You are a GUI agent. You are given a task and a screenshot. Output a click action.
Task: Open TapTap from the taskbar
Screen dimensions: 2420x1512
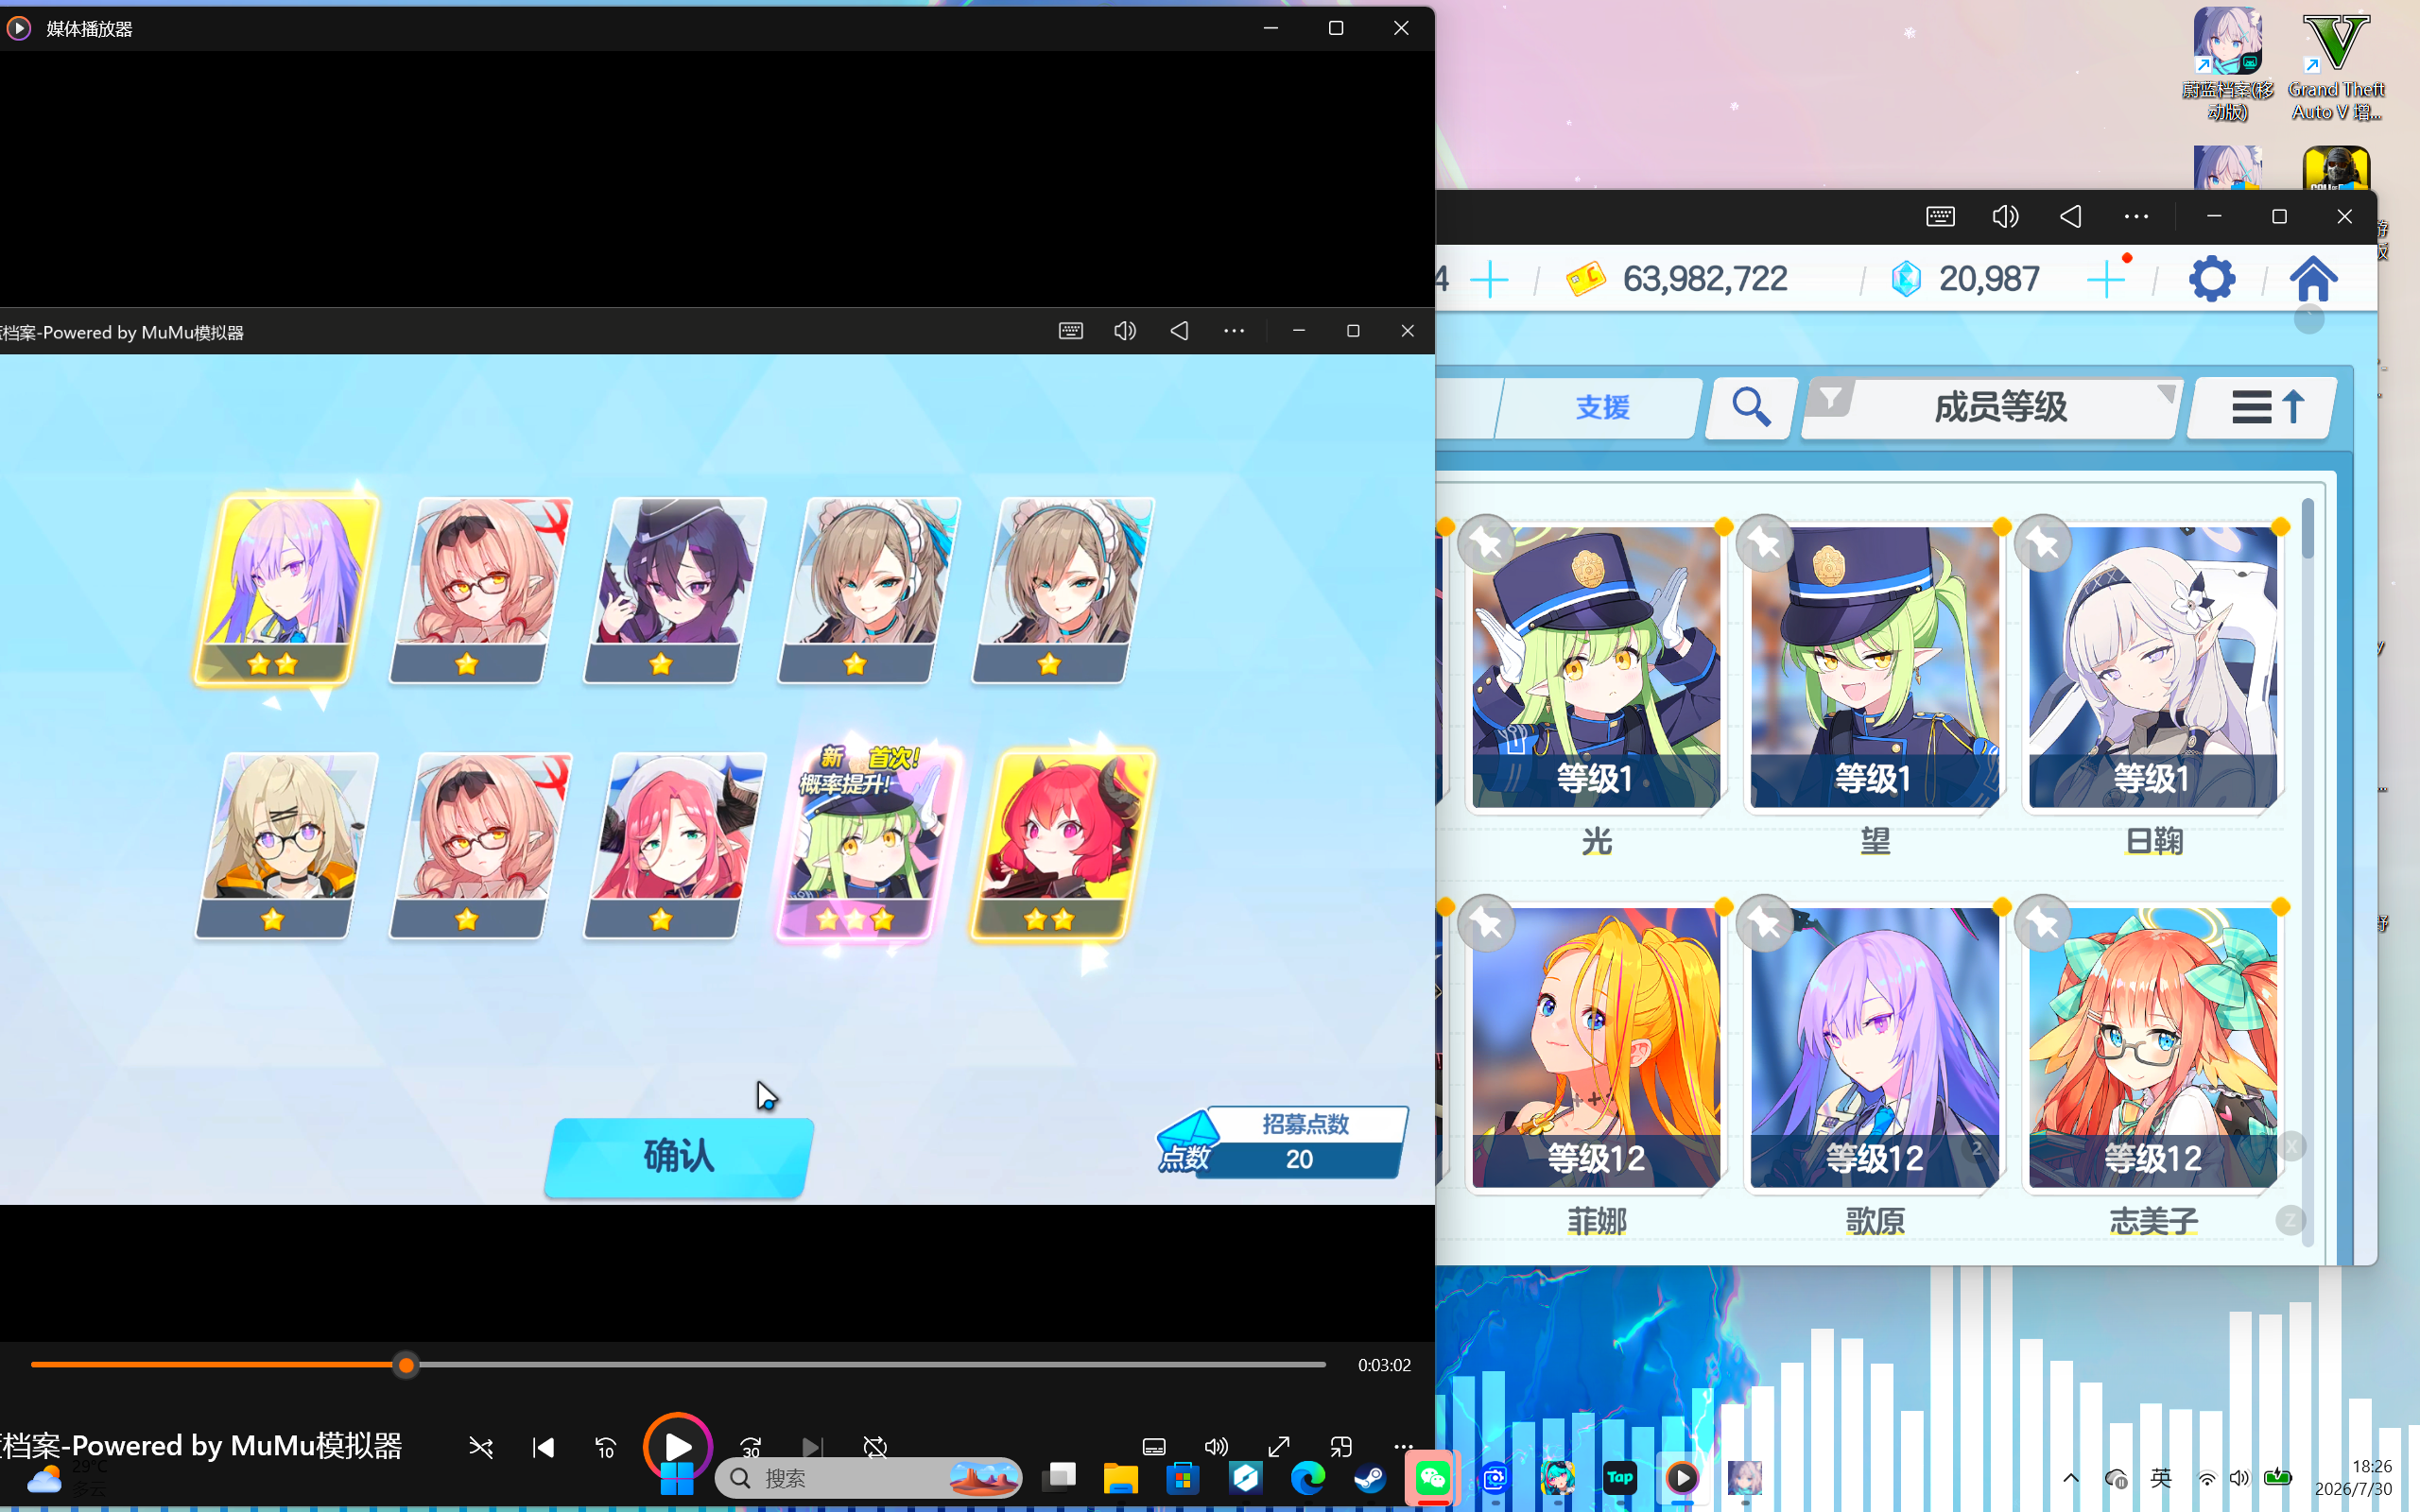1620,1478
